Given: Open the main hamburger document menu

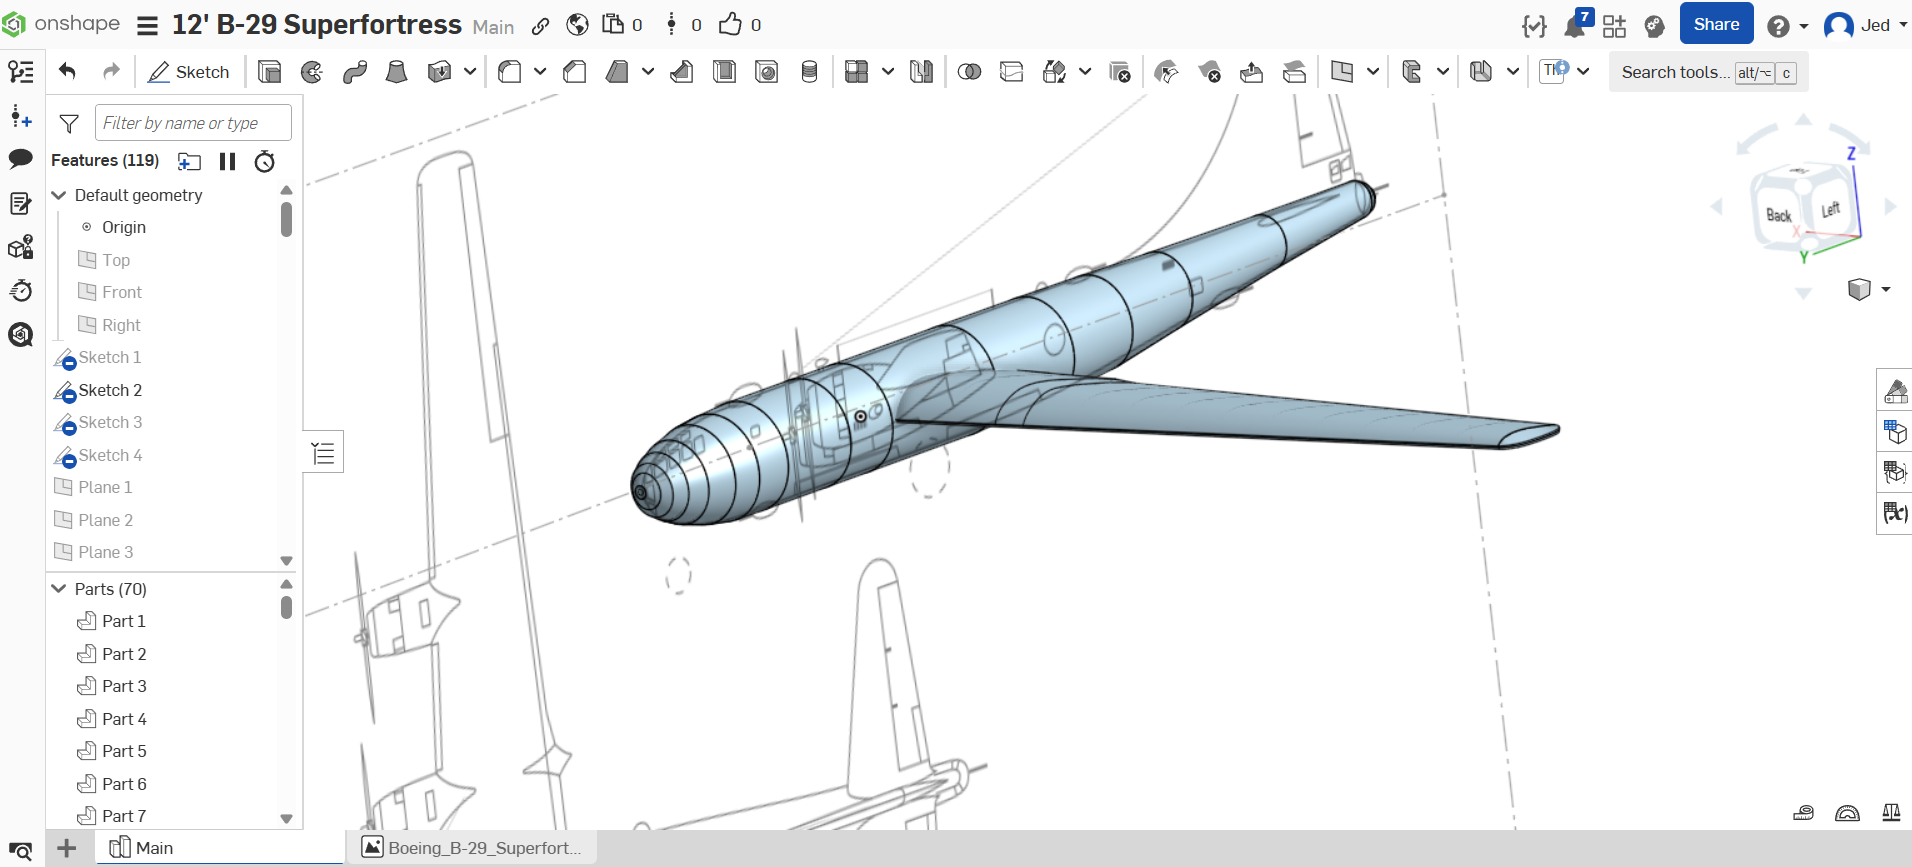Looking at the screenshot, I should coord(147,26).
